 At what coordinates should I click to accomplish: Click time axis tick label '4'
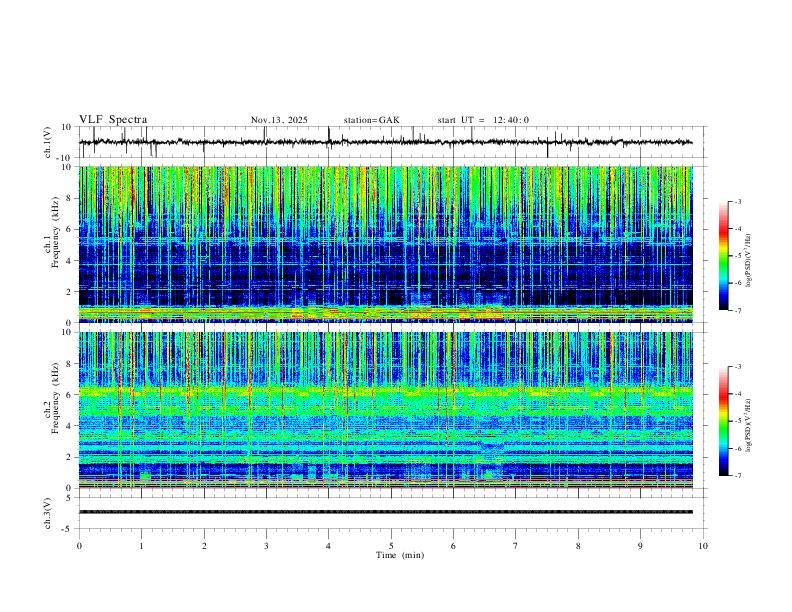[x=329, y=546]
